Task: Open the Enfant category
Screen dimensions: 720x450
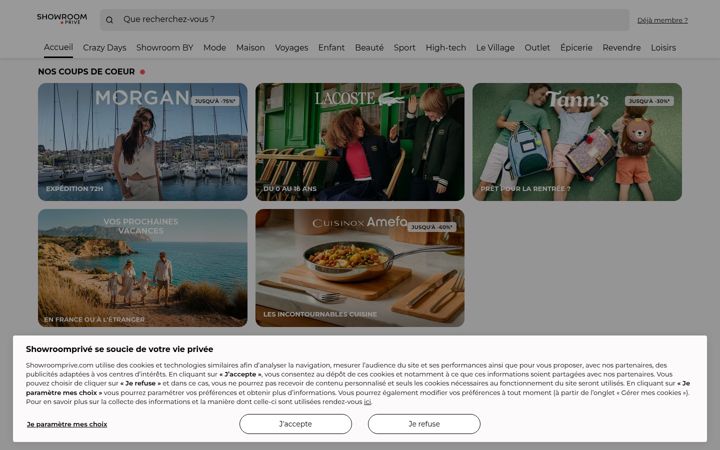Action: coord(331,48)
